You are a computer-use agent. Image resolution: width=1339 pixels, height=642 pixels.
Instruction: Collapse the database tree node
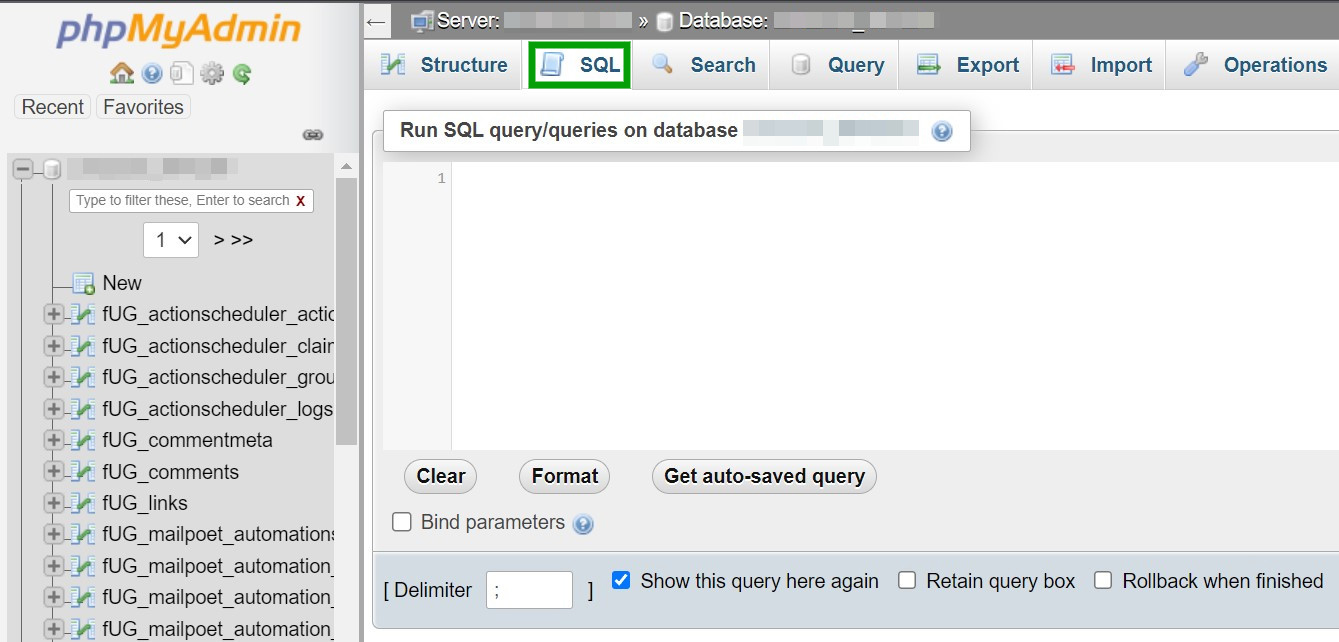(x=23, y=169)
